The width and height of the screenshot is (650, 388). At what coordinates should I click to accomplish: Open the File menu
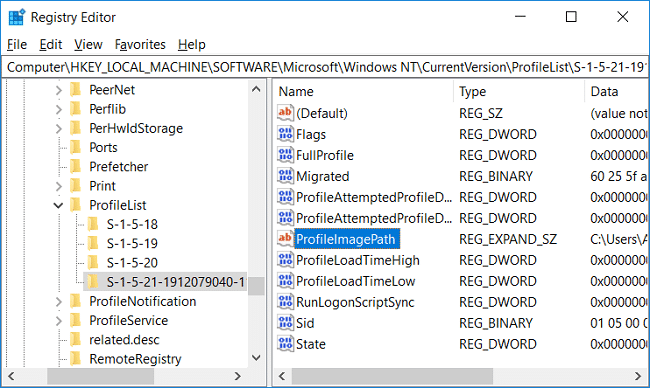point(17,44)
